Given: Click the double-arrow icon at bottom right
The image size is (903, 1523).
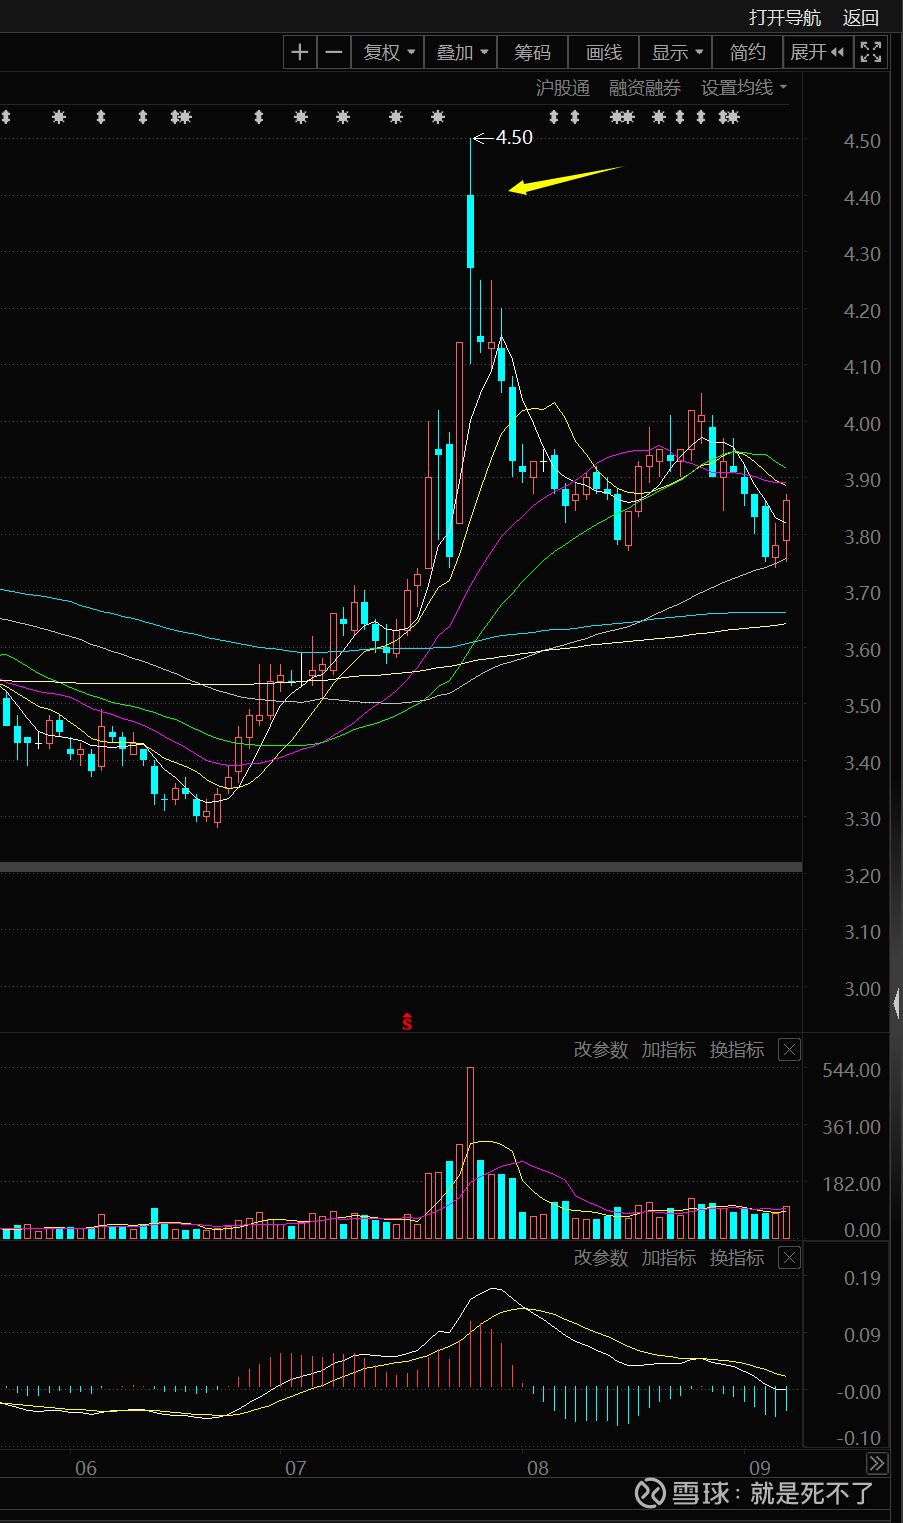Looking at the screenshot, I should coord(876,1463).
